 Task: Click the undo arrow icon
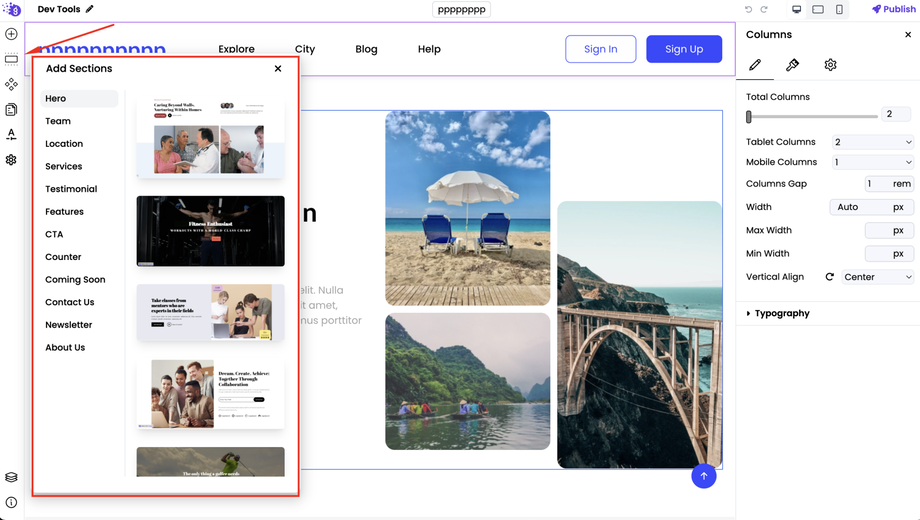748,9
